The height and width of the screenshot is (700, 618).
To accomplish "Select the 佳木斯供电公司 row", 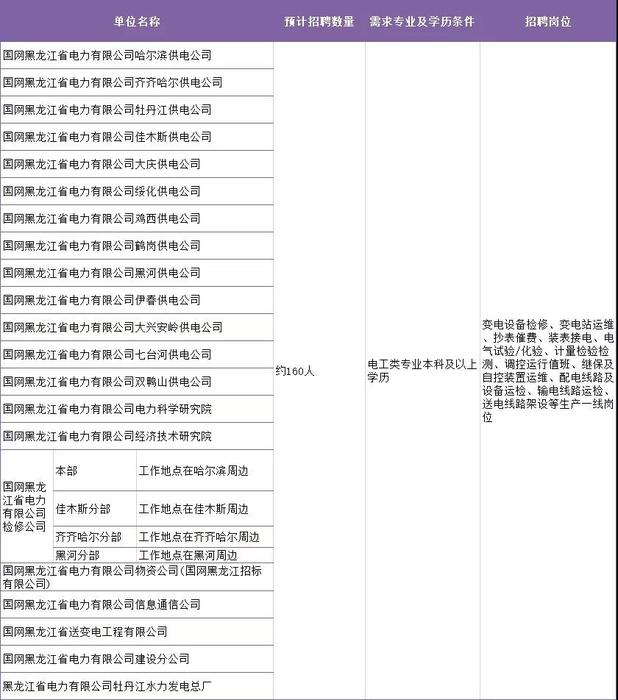I will tap(137, 137).
